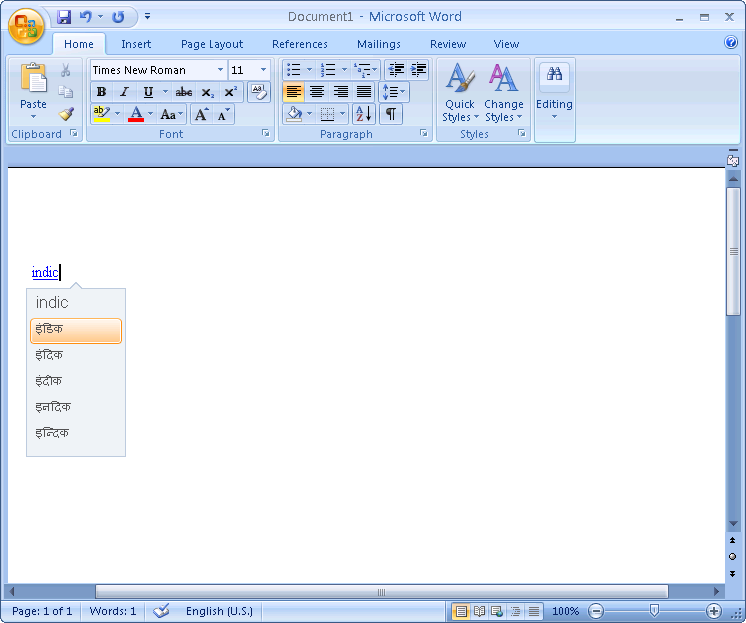The image size is (746, 623).
Task: Clear formatting with the eraser icon
Action: pyautogui.click(x=259, y=92)
